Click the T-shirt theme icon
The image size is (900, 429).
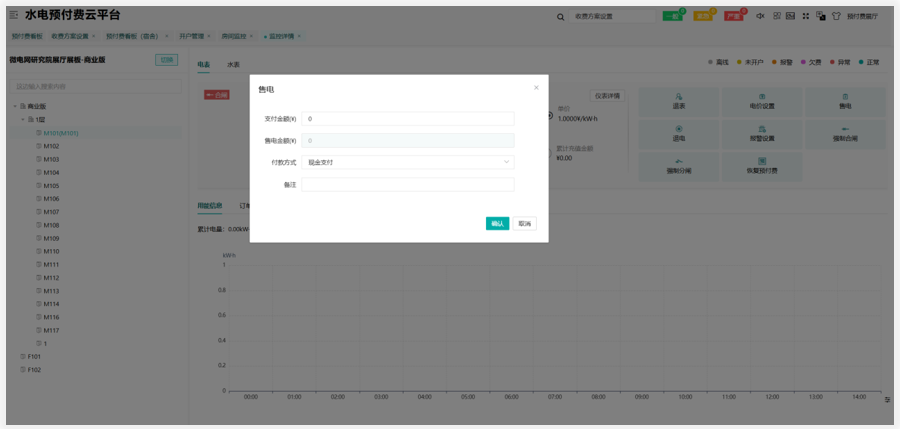(x=836, y=16)
